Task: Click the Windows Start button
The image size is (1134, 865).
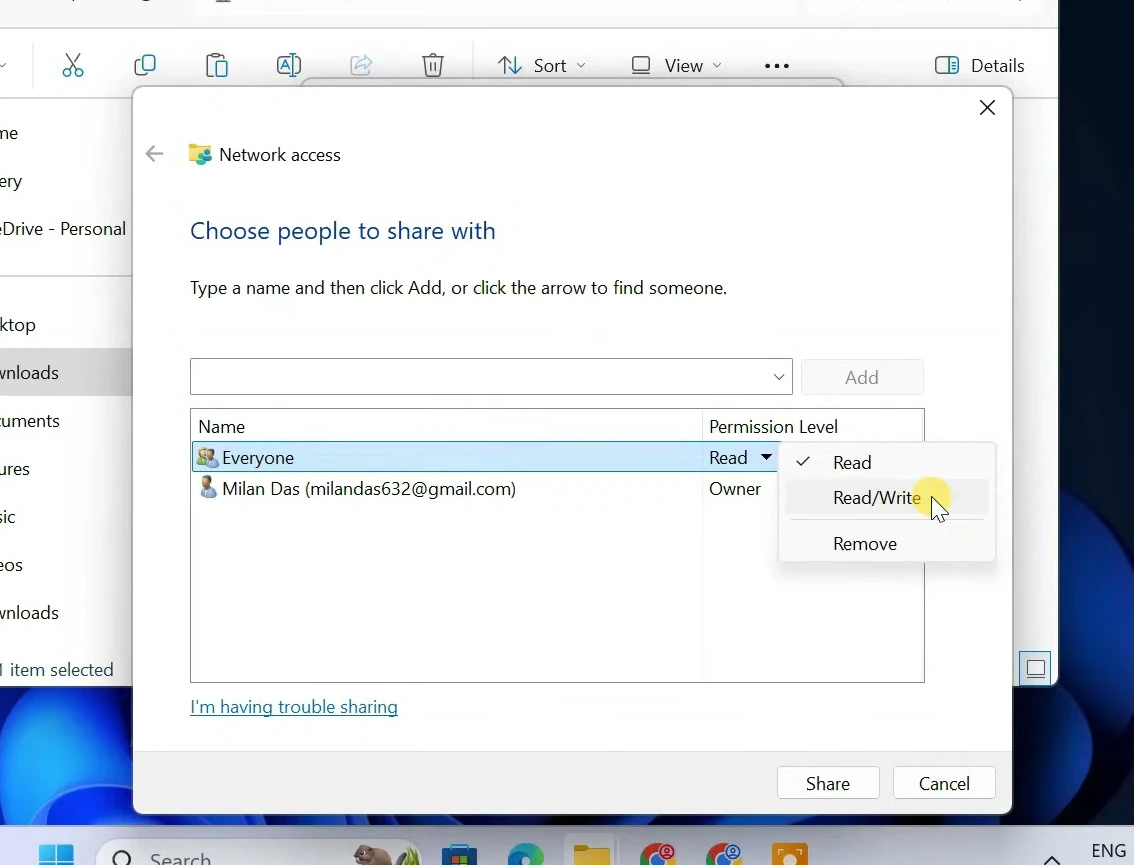Action: 56,854
